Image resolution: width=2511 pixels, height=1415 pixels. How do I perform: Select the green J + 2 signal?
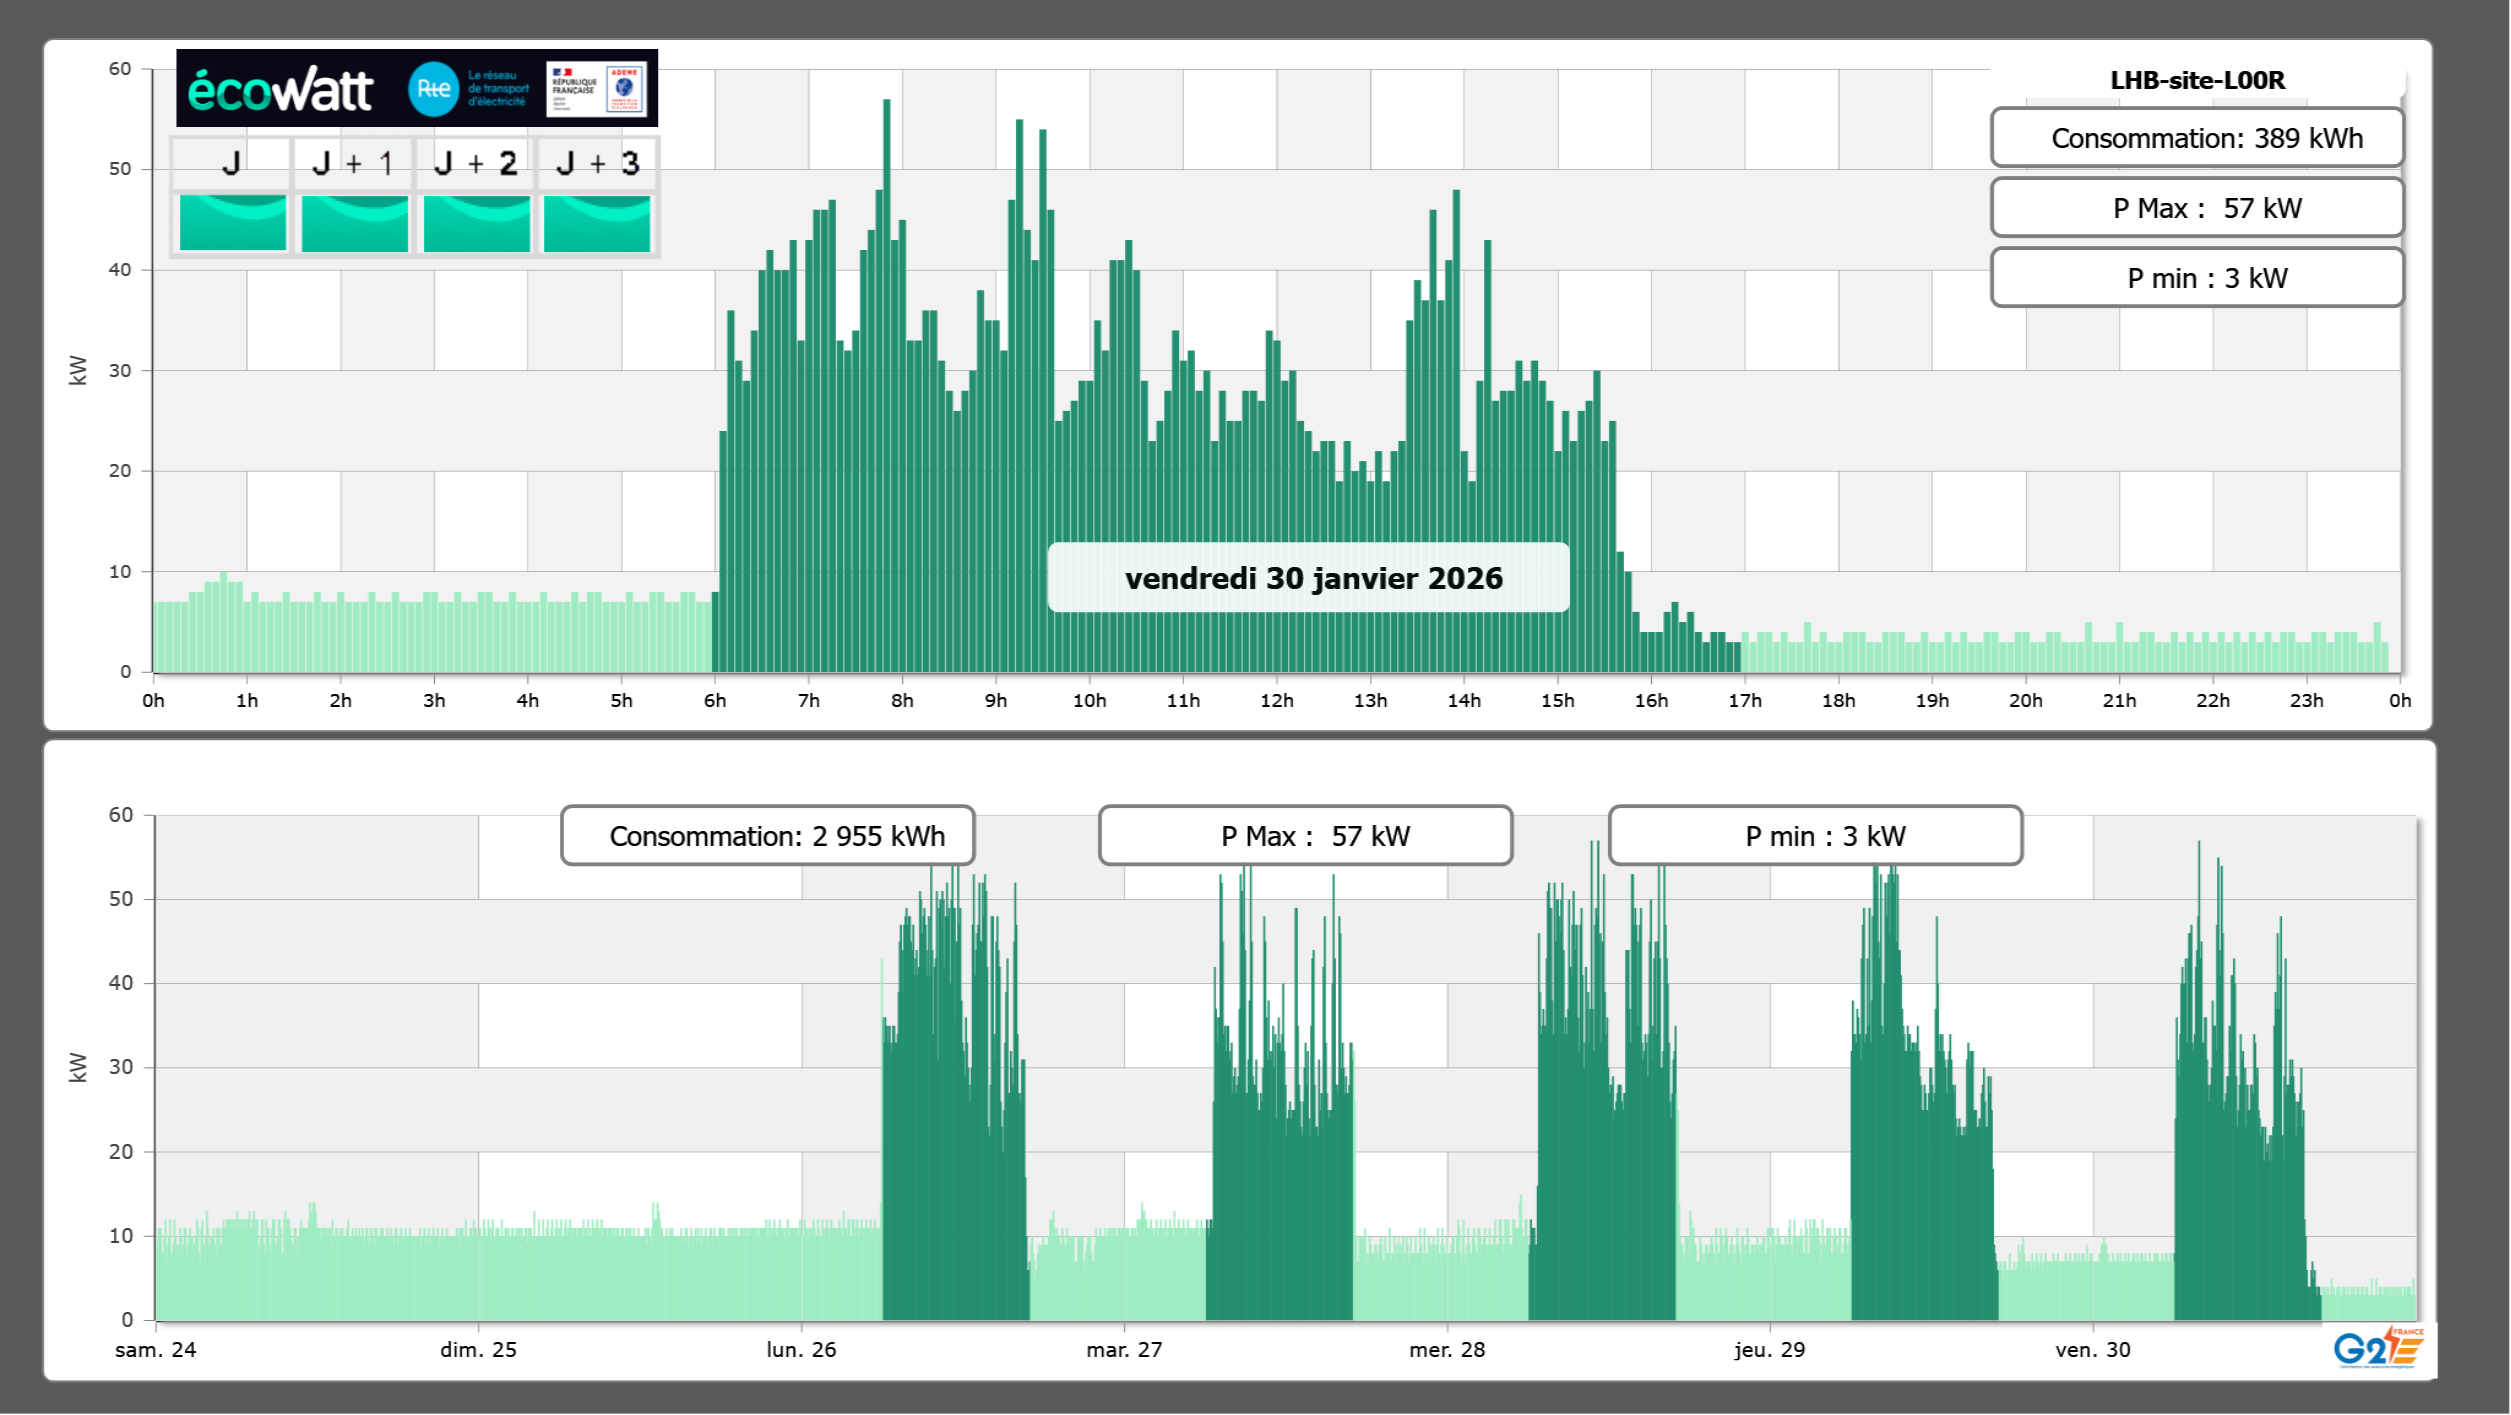[x=477, y=223]
